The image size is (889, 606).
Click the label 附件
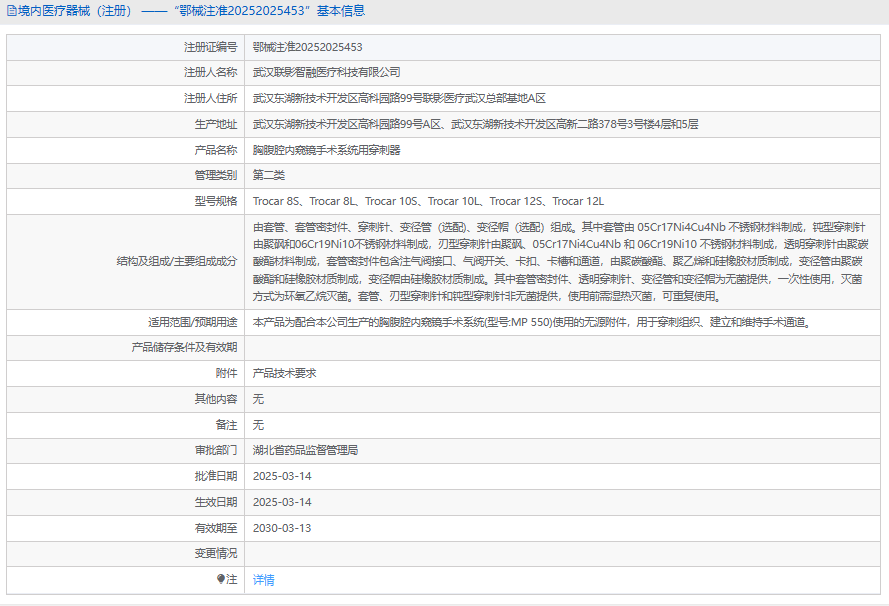(x=227, y=374)
